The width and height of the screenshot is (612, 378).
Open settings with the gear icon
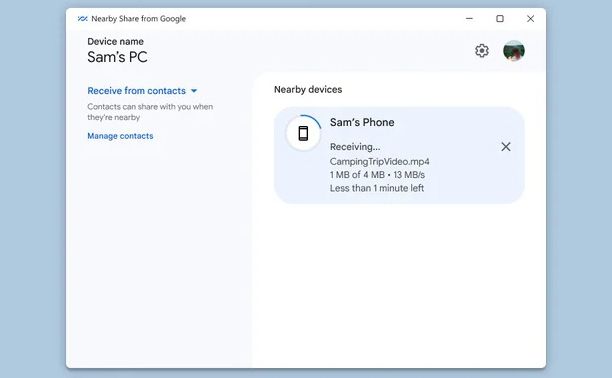click(482, 51)
